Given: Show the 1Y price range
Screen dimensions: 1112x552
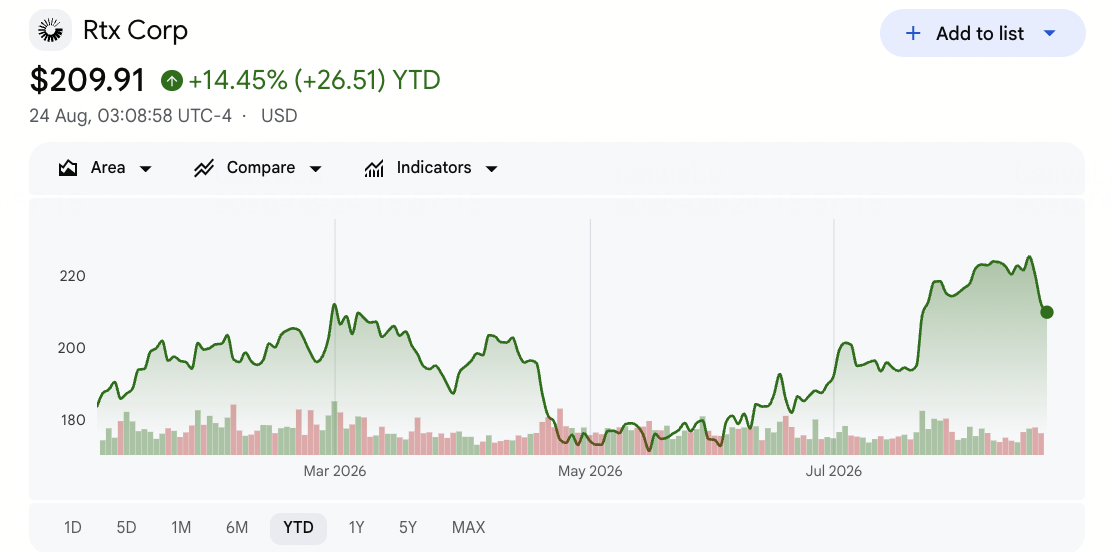Looking at the screenshot, I should [x=356, y=527].
